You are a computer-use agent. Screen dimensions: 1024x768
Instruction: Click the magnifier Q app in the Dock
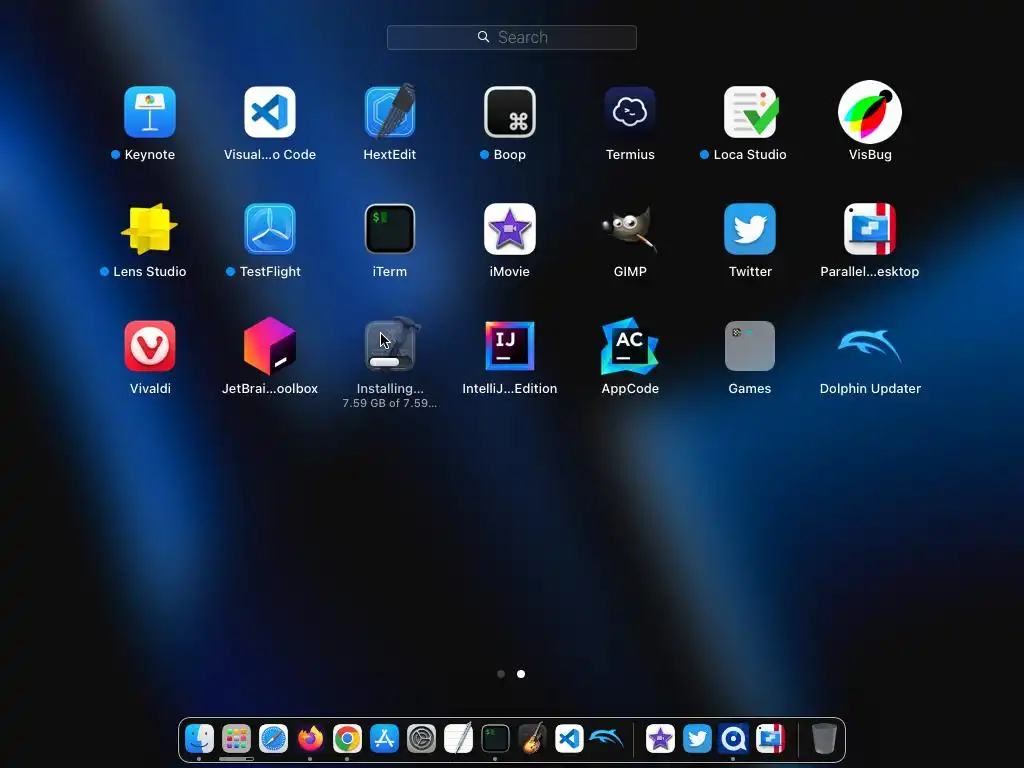pos(733,739)
